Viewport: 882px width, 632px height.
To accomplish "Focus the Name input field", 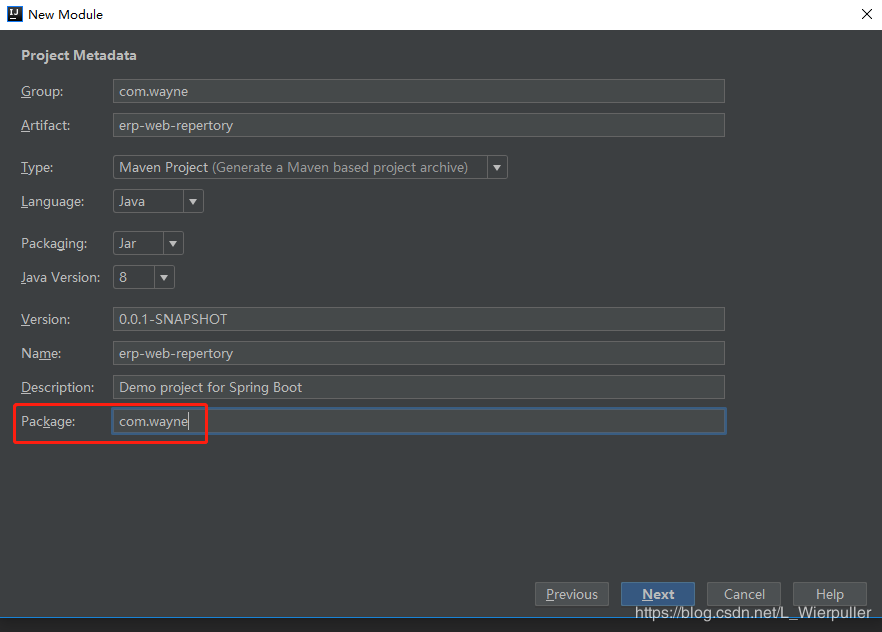I will 418,353.
